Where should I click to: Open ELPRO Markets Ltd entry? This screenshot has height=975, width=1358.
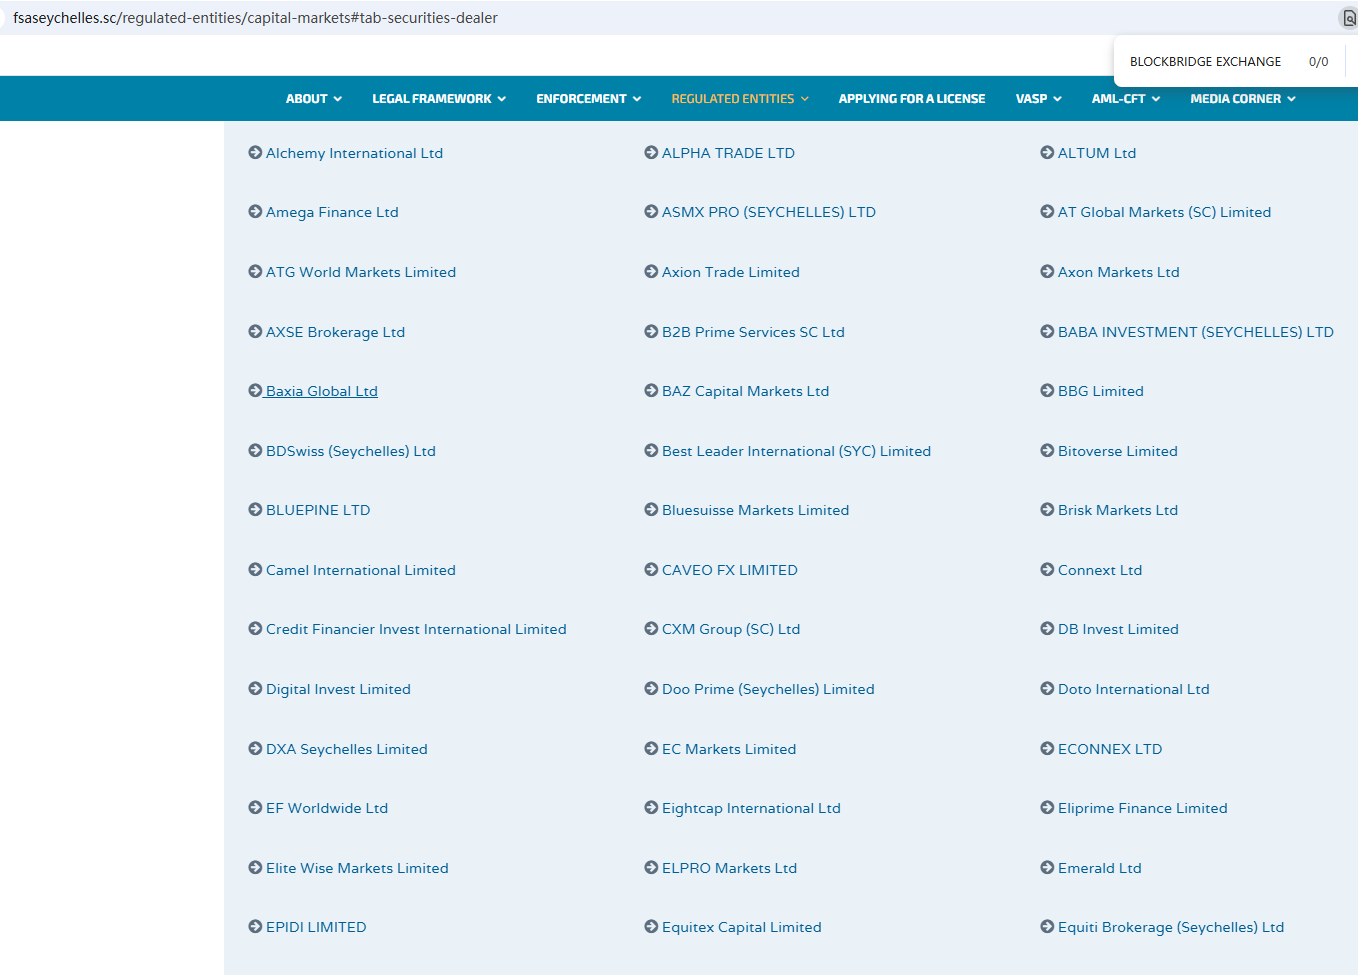[729, 868]
